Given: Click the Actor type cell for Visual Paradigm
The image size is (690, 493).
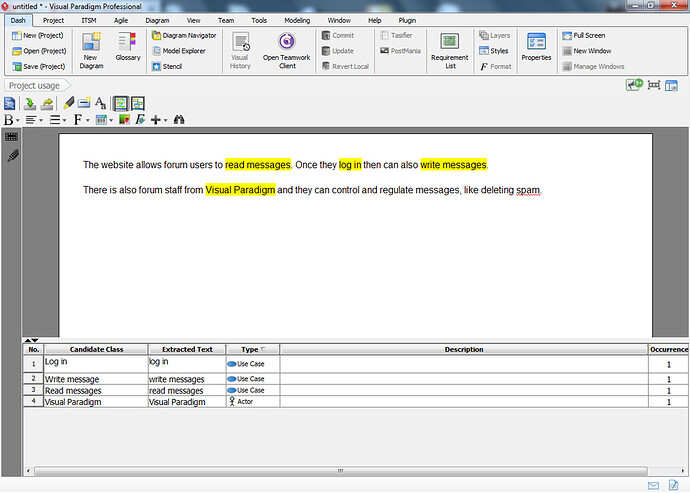Looking at the screenshot, I should coord(253,402).
